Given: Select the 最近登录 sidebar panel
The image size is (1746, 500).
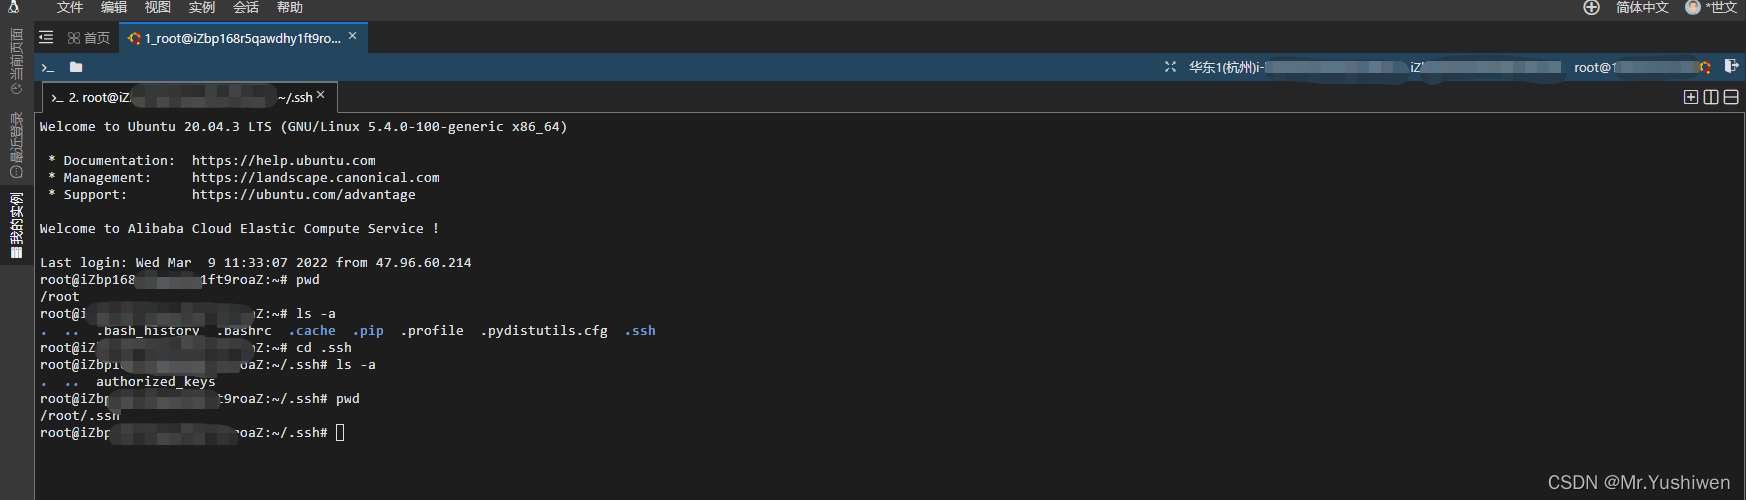Looking at the screenshot, I should click(x=16, y=145).
